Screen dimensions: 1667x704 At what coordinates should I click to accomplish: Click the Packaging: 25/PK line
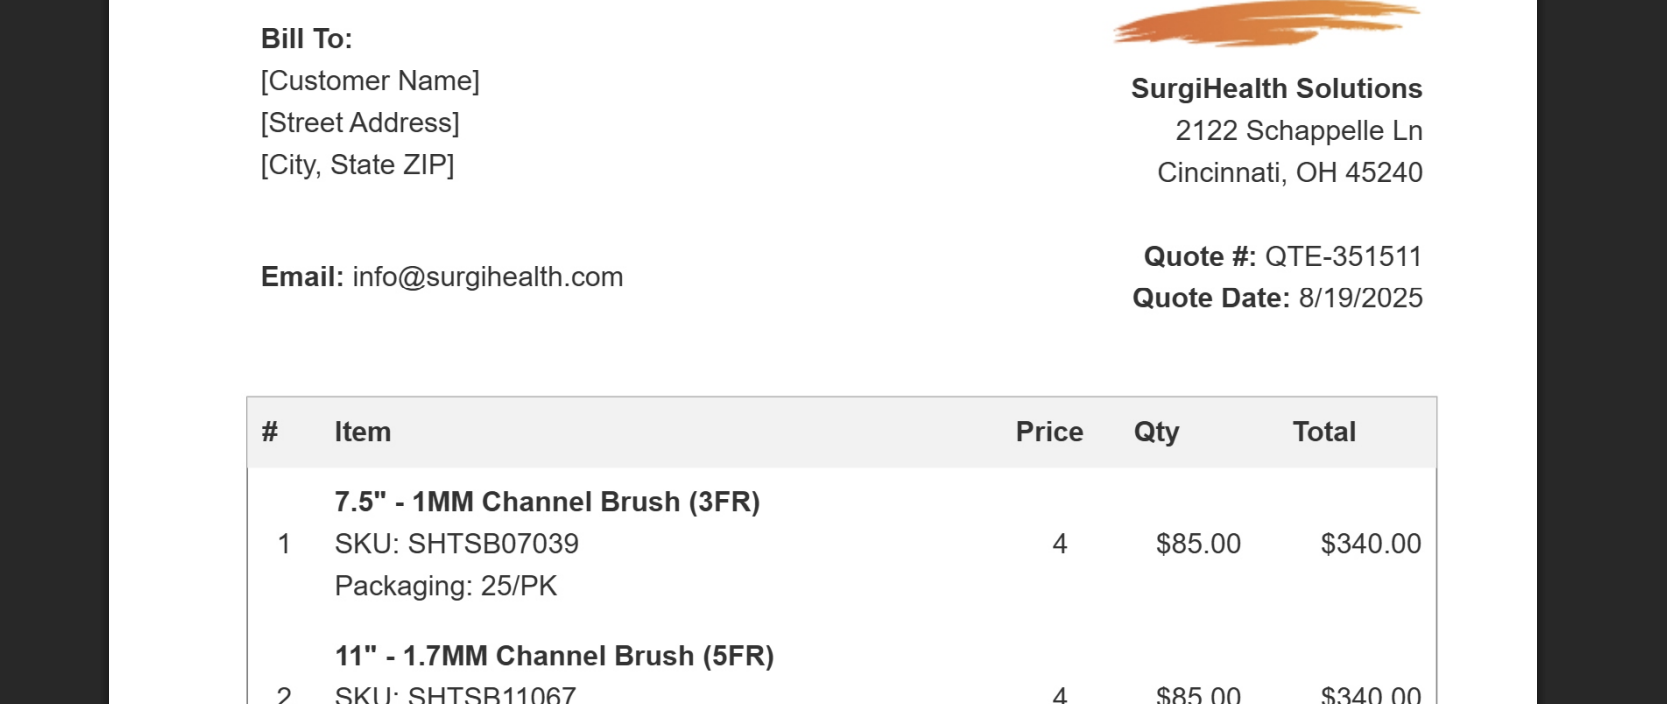446,586
